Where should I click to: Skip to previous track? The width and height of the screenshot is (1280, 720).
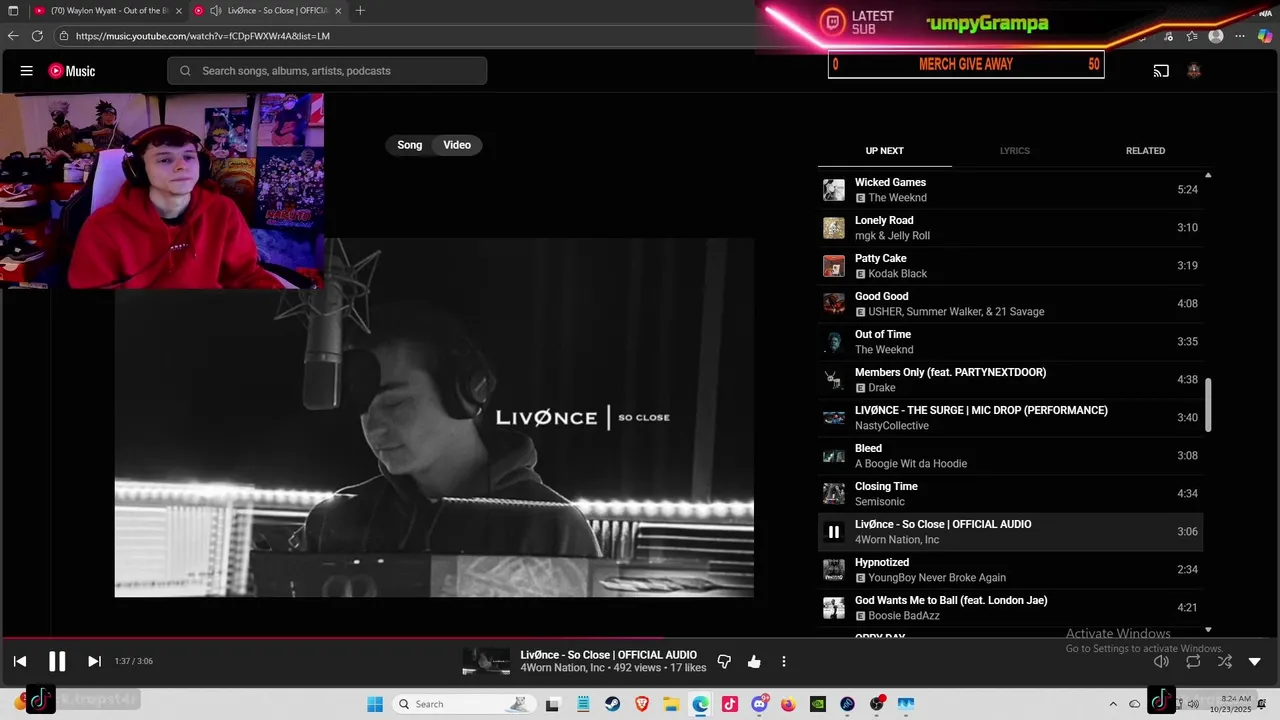[20, 661]
